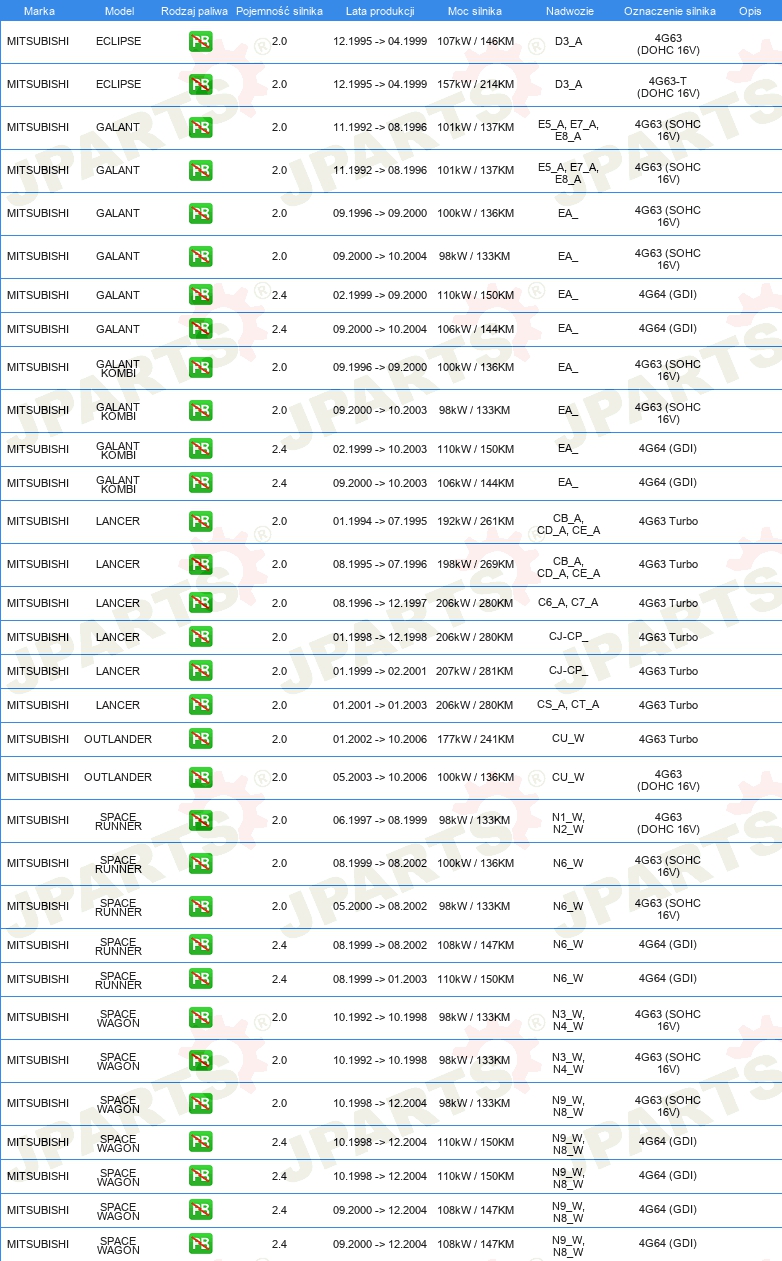Select production years 01.1999 -> 02.2001
This screenshot has width=782, height=1261.
(x=380, y=671)
